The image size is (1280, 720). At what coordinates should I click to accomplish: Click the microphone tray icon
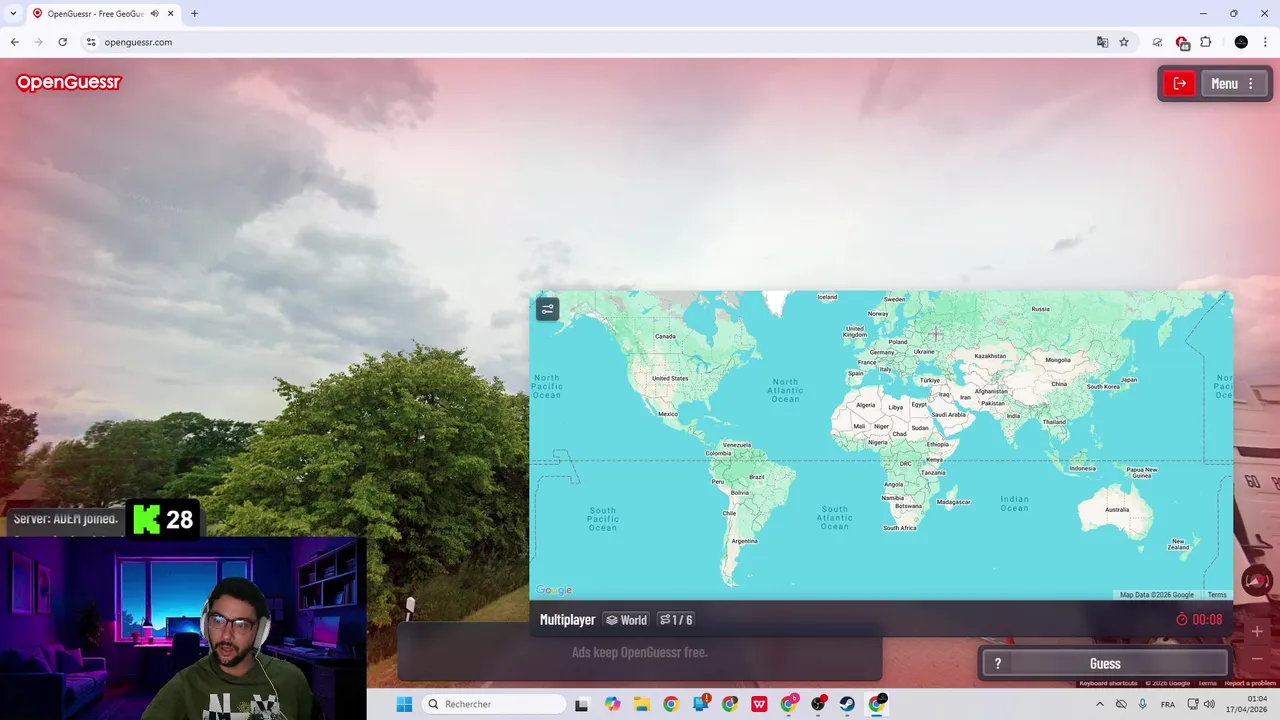1143,704
